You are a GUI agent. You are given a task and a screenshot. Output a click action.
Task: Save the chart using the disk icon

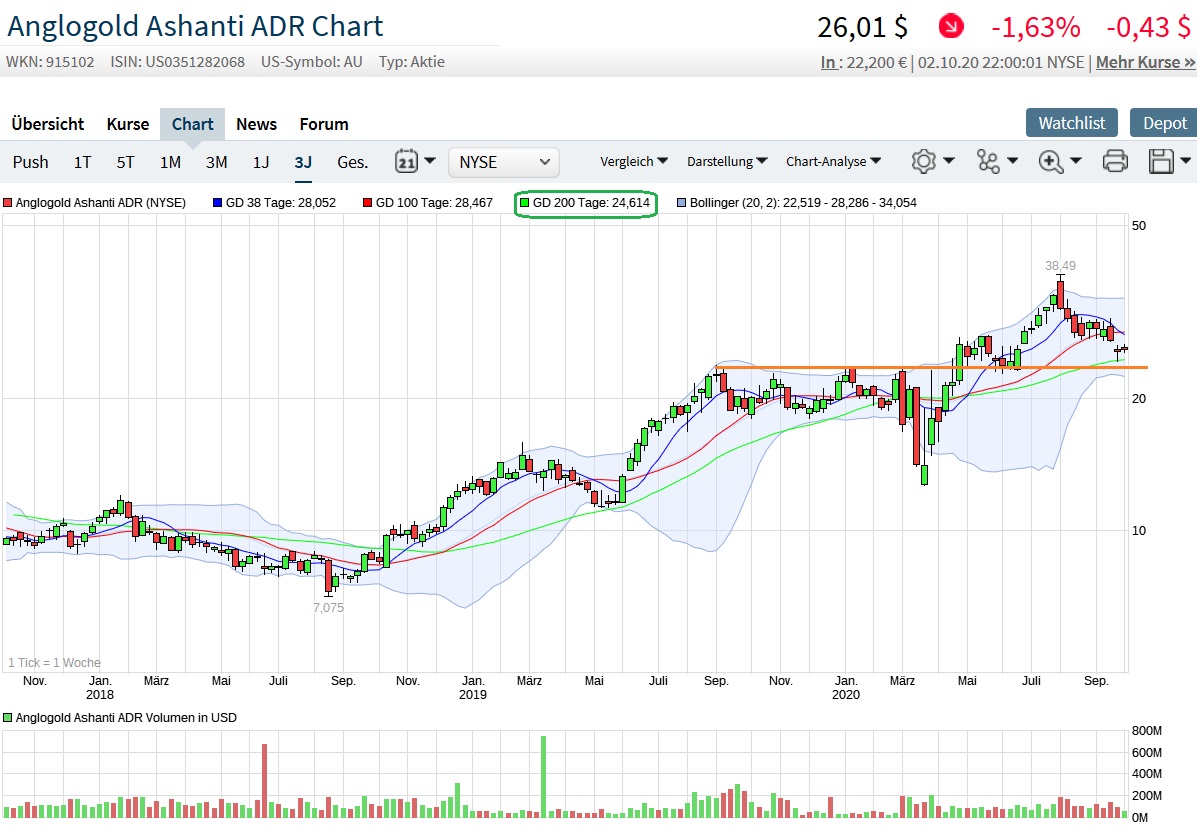1160,161
